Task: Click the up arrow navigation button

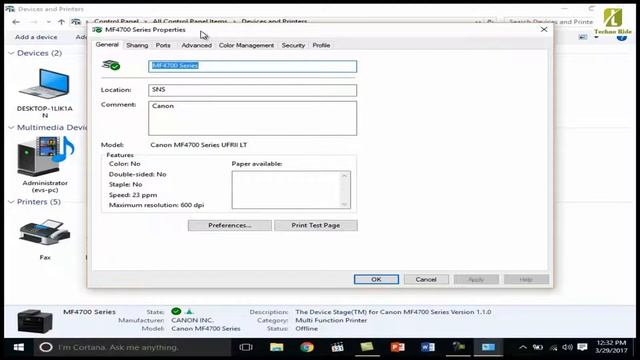Action: (61, 22)
